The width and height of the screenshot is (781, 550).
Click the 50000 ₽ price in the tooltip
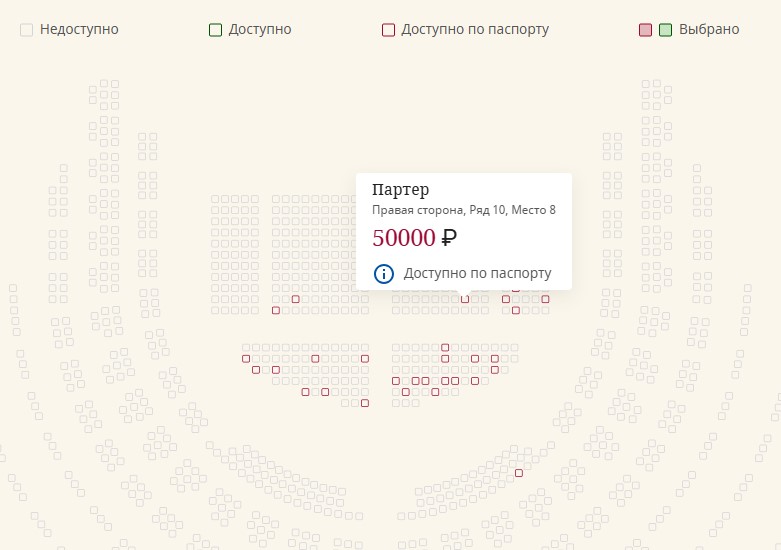[414, 238]
